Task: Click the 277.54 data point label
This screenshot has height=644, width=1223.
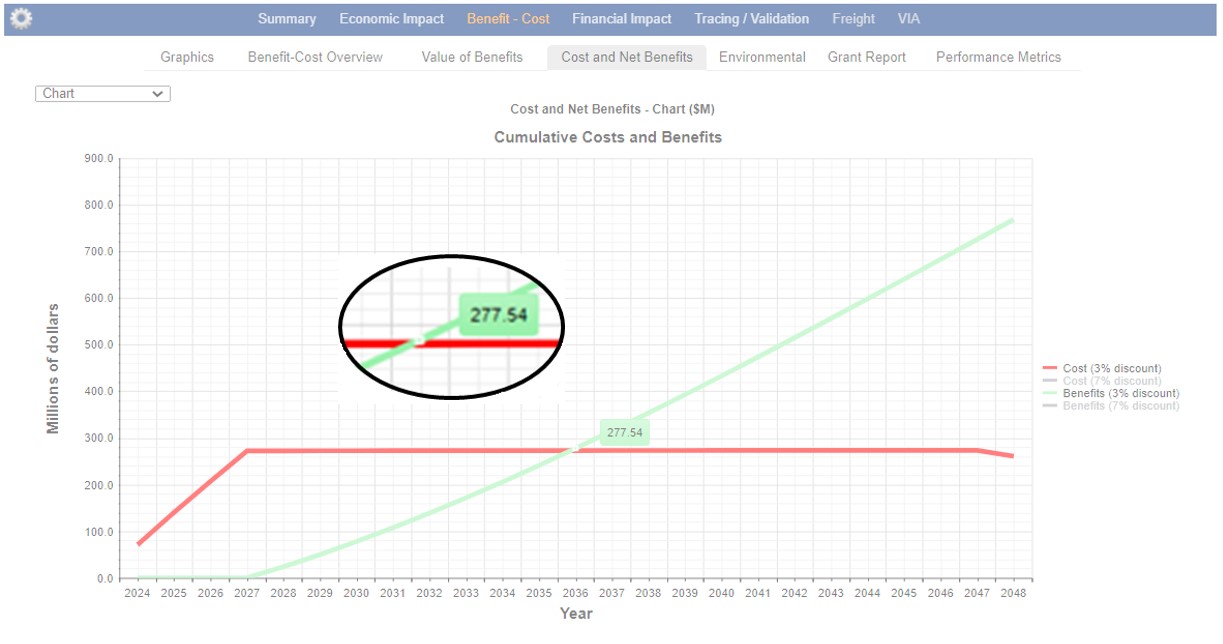Action: (x=624, y=433)
